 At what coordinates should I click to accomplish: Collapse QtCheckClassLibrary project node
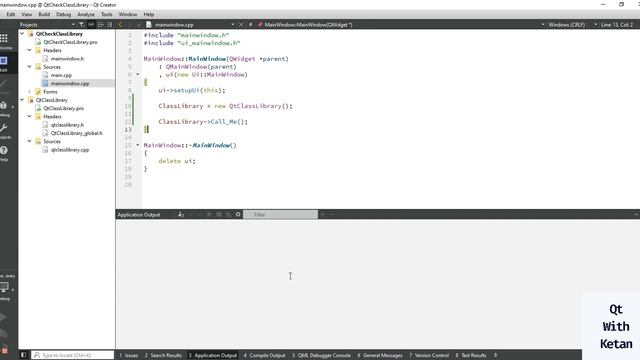pyautogui.click(x=22, y=33)
